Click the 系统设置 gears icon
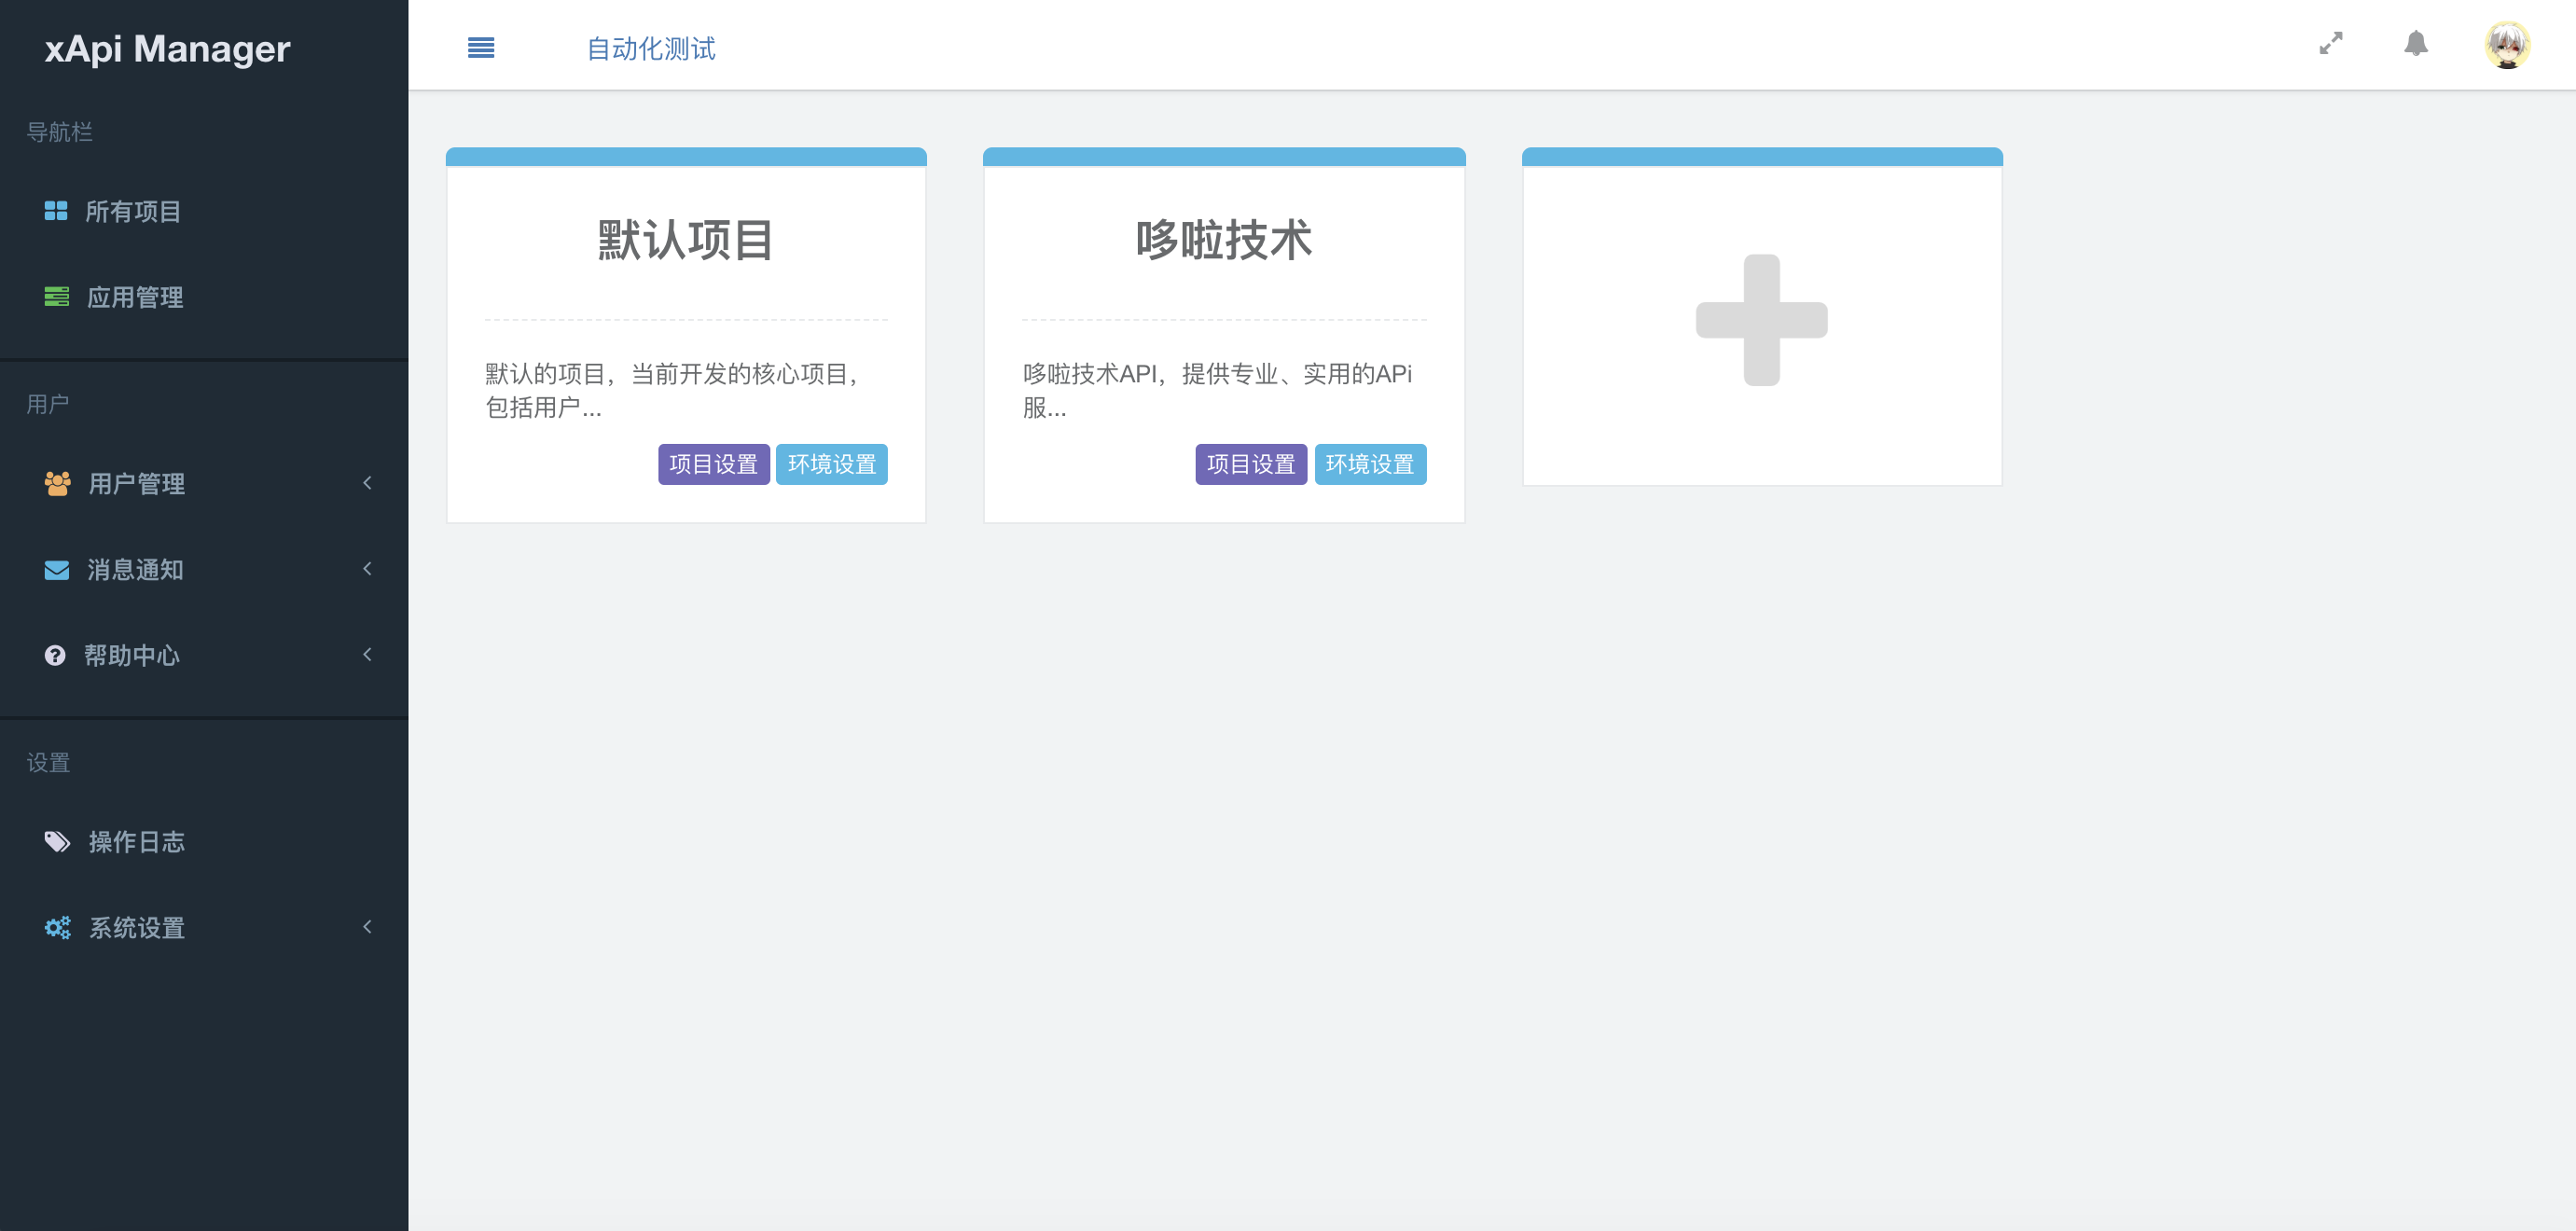 [57, 928]
